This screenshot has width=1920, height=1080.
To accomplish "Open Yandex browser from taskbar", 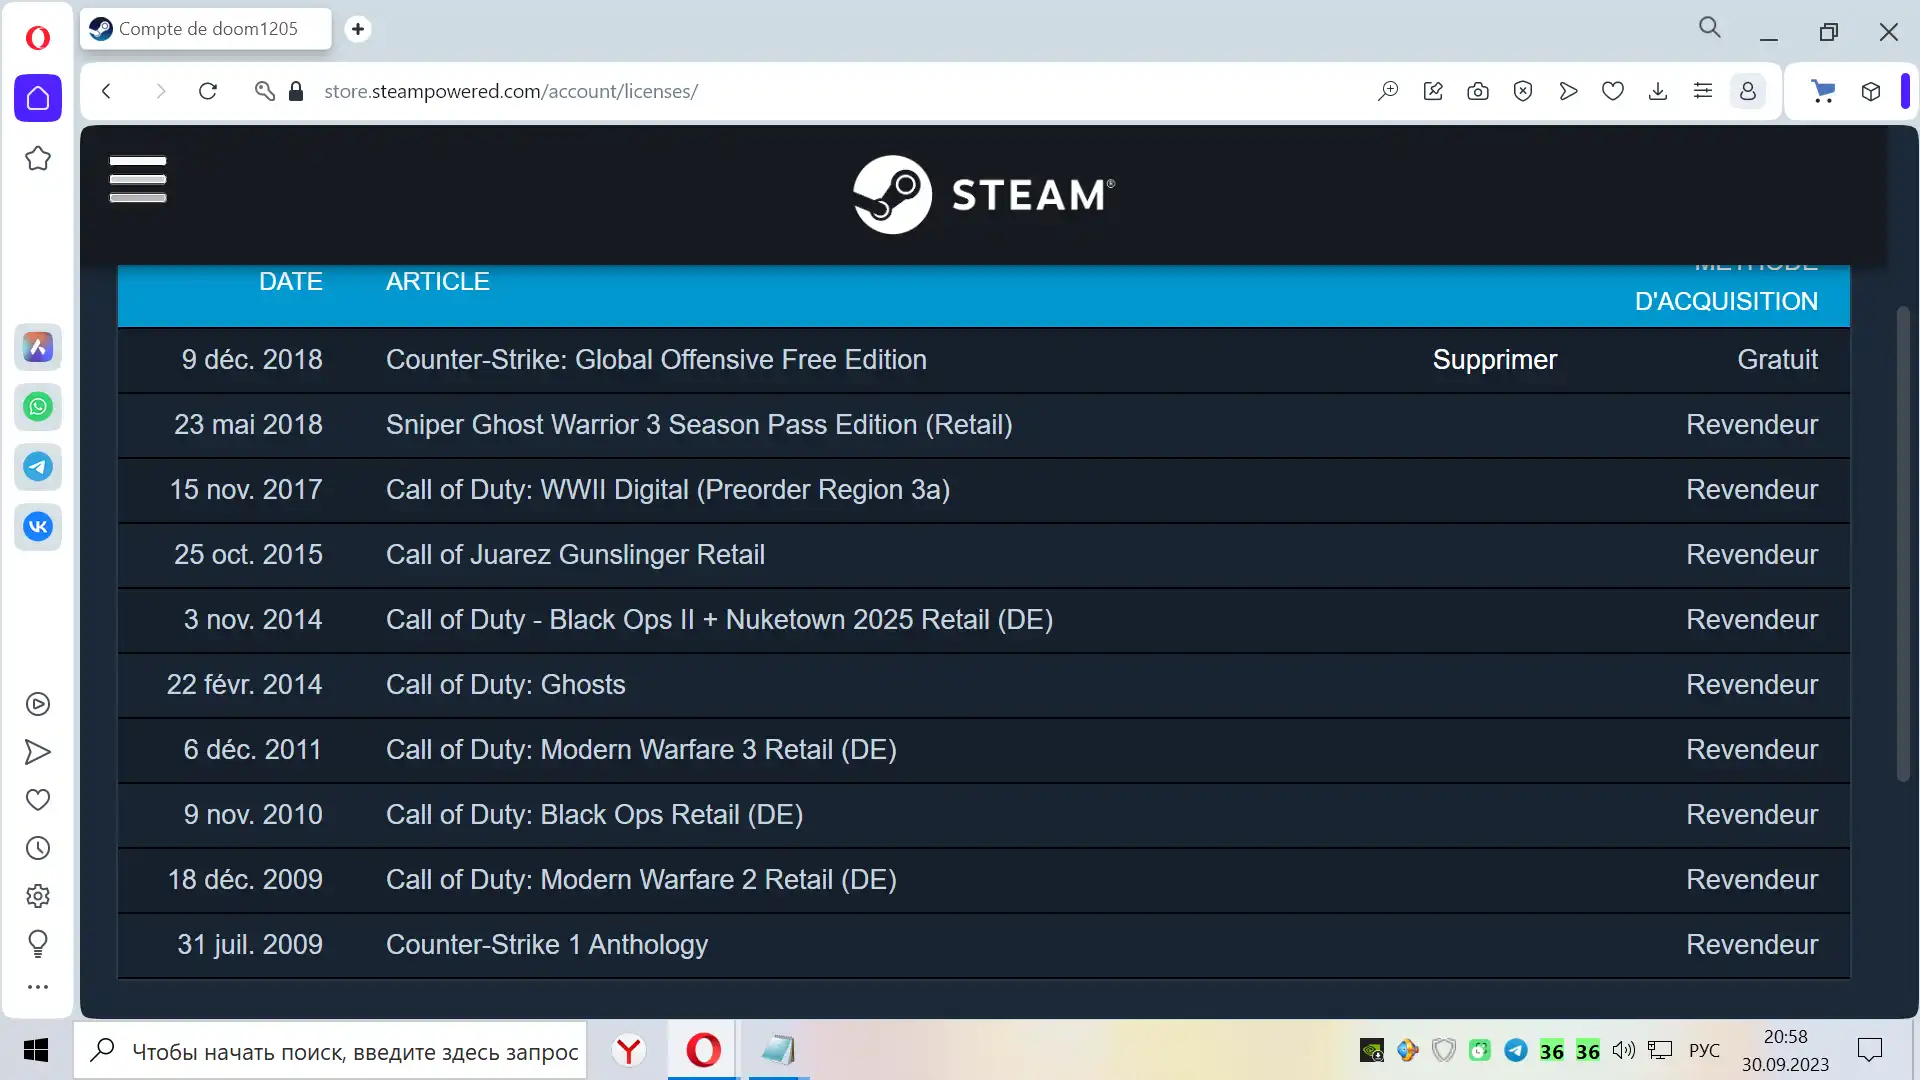I will point(629,1050).
